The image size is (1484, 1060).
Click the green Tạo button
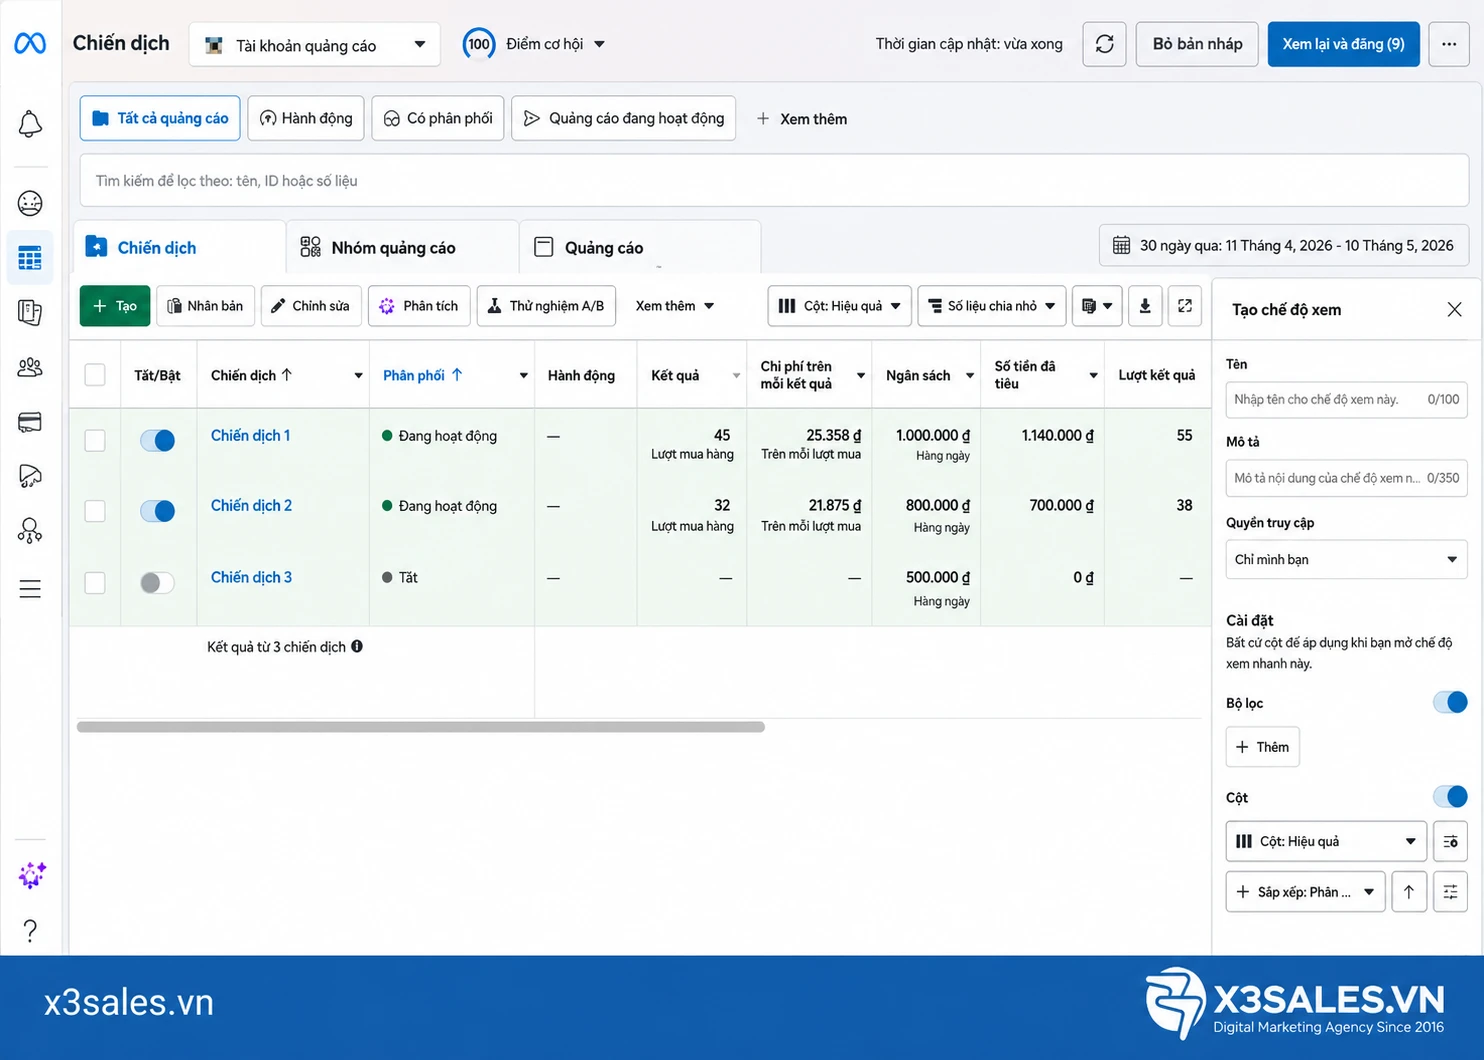pyautogui.click(x=115, y=306)
